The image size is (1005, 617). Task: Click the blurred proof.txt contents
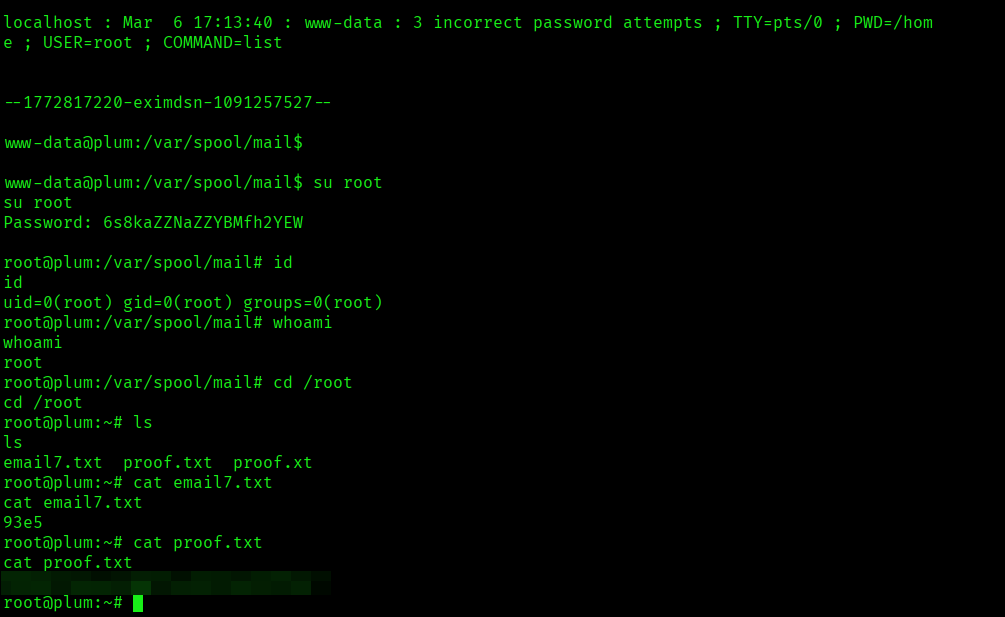[x=165, y=582]
